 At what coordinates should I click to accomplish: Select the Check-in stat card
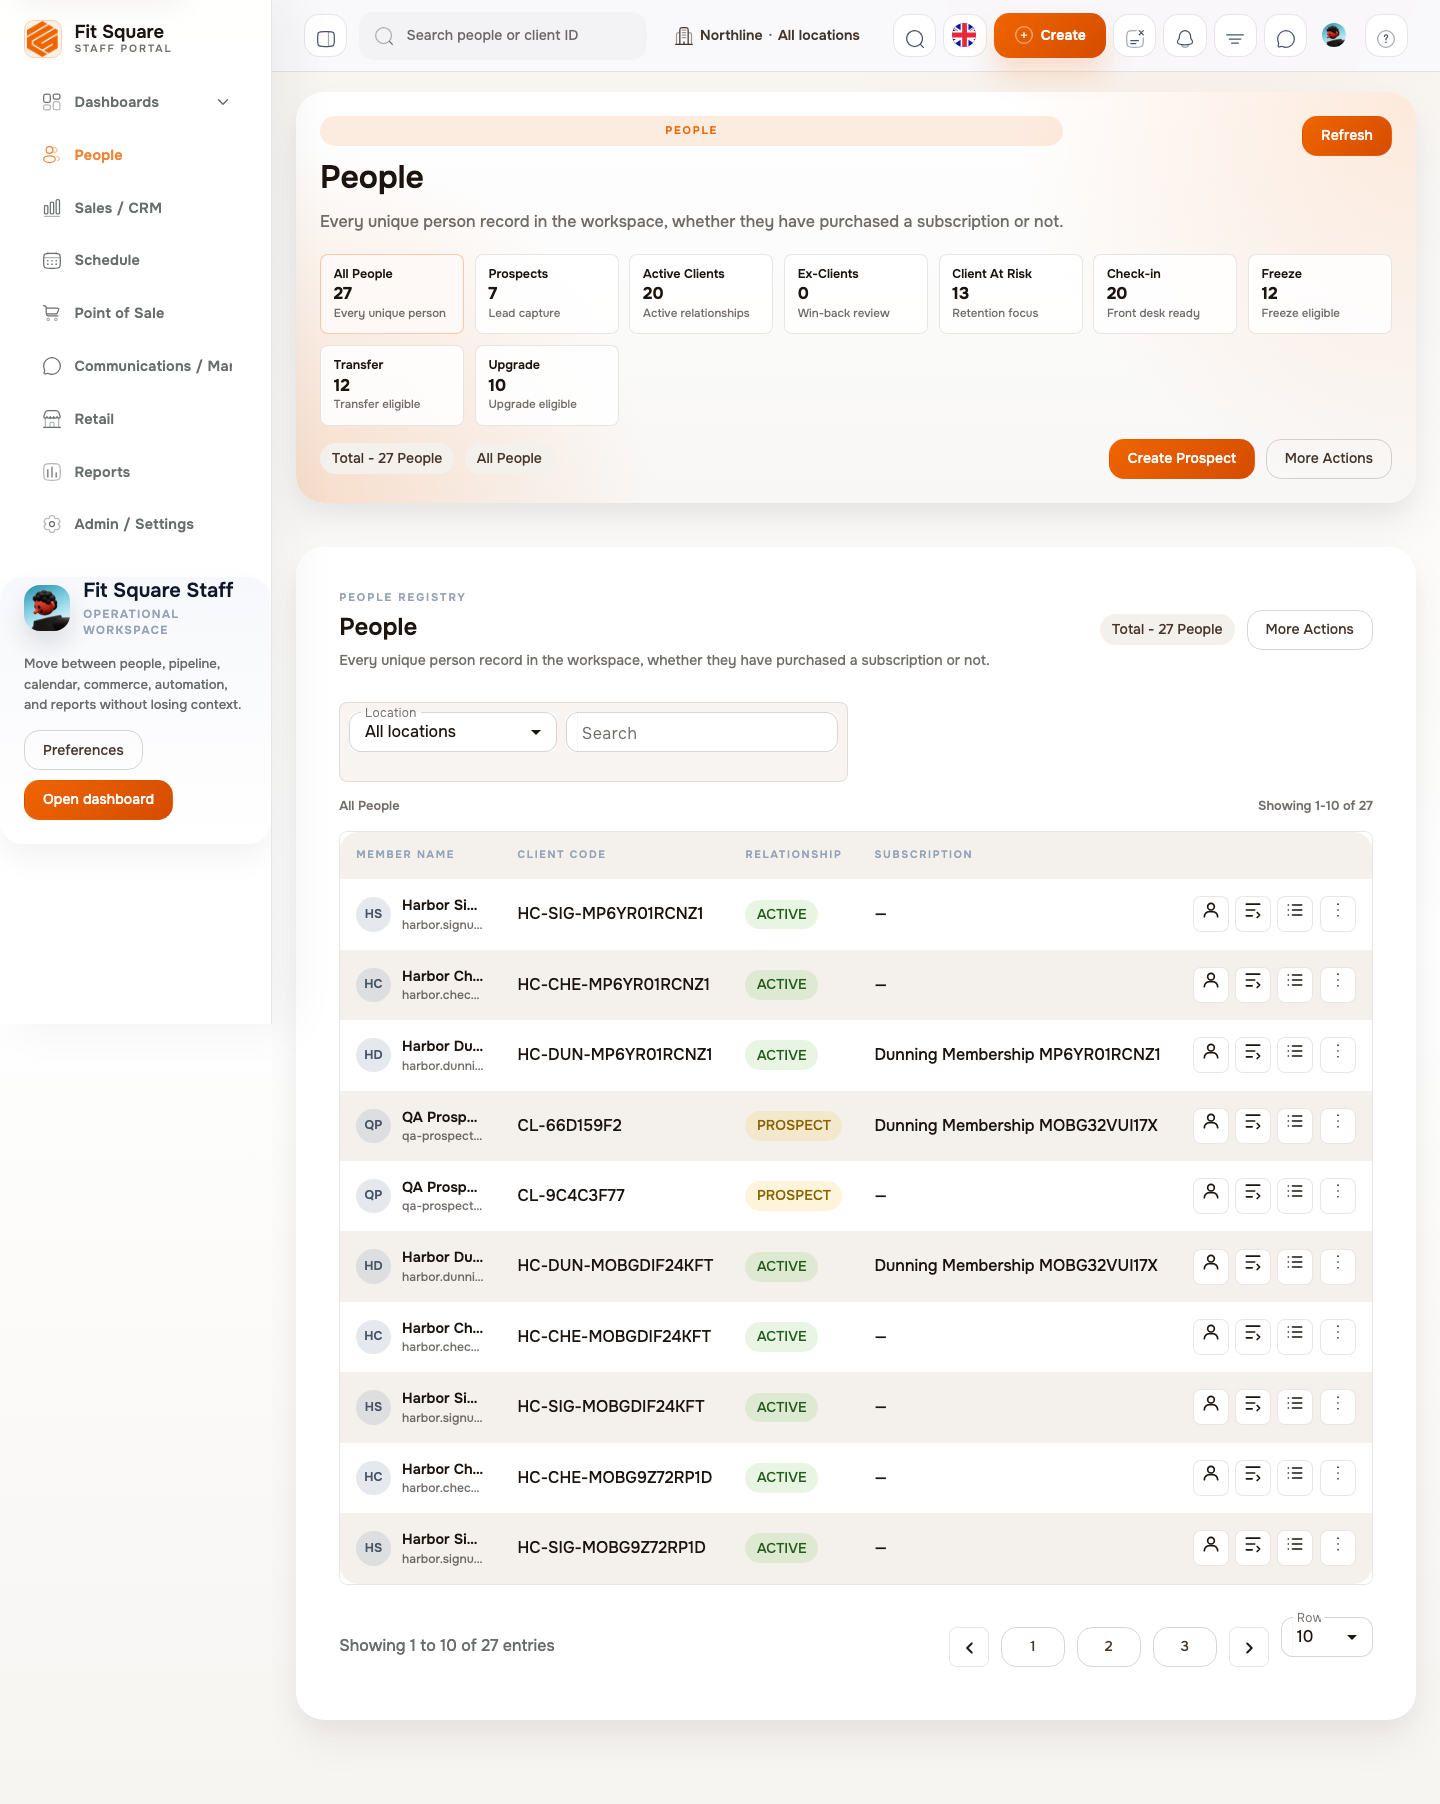[x=1165, y=294]
